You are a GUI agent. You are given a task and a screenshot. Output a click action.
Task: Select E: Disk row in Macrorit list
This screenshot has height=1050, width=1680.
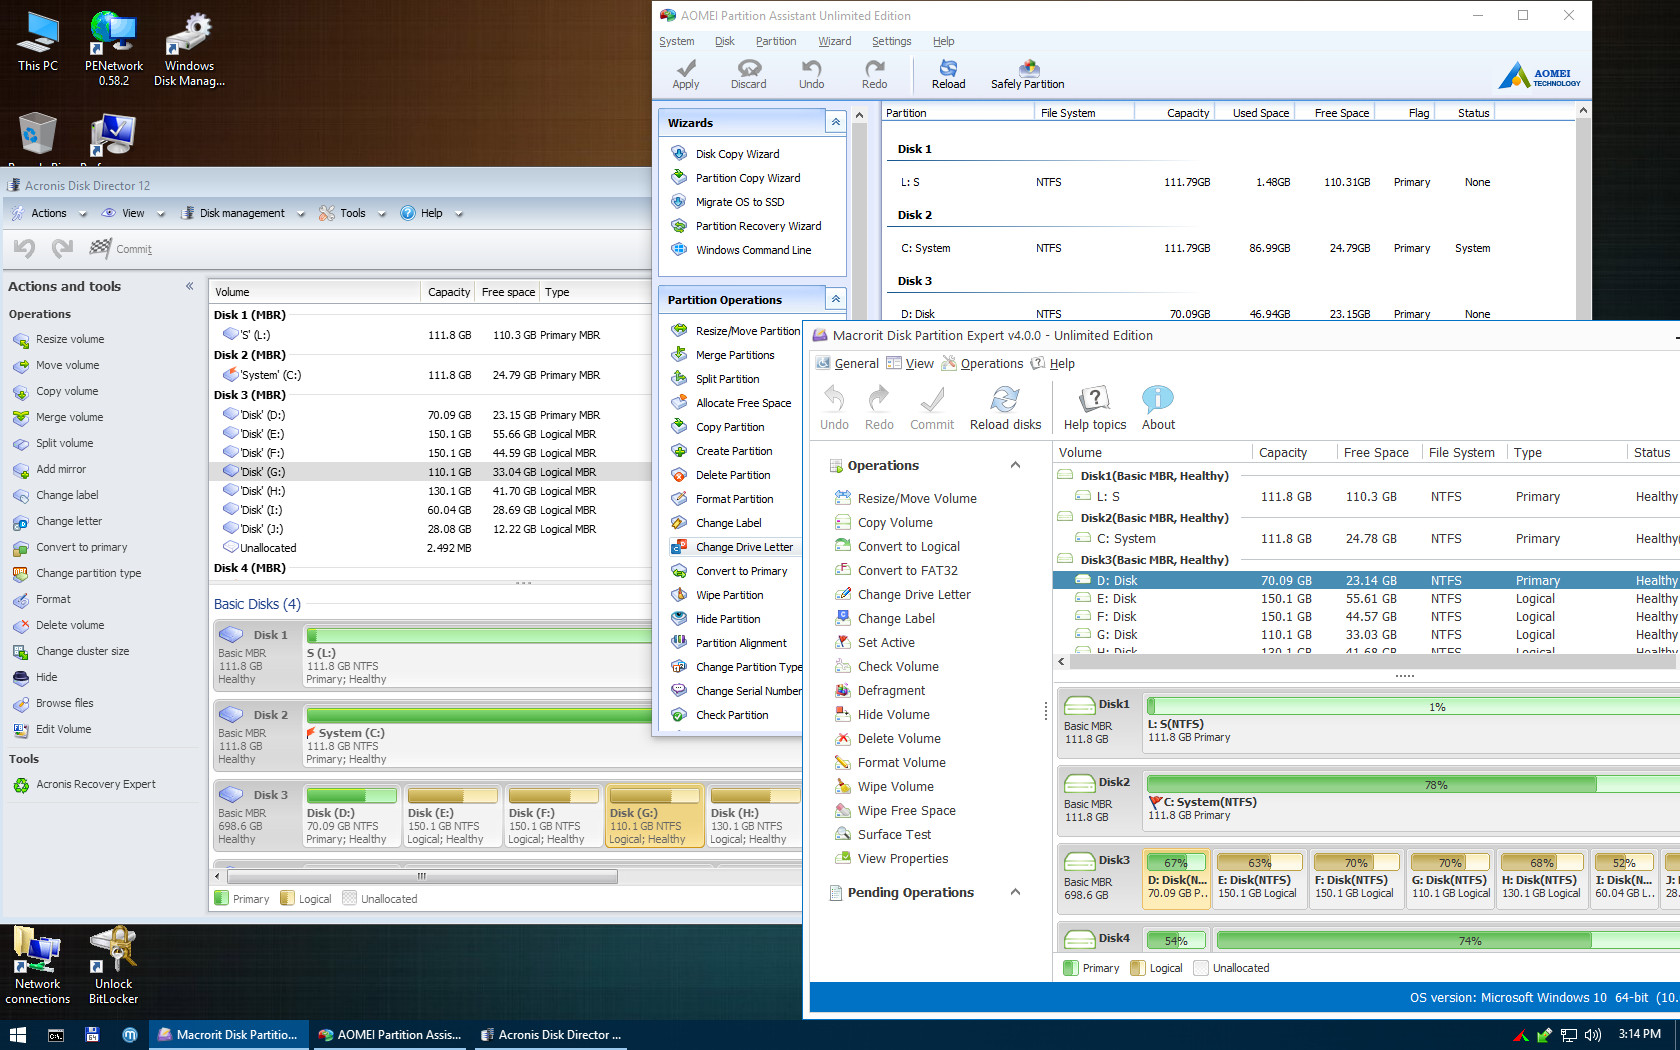click(x=1366, y=599)
